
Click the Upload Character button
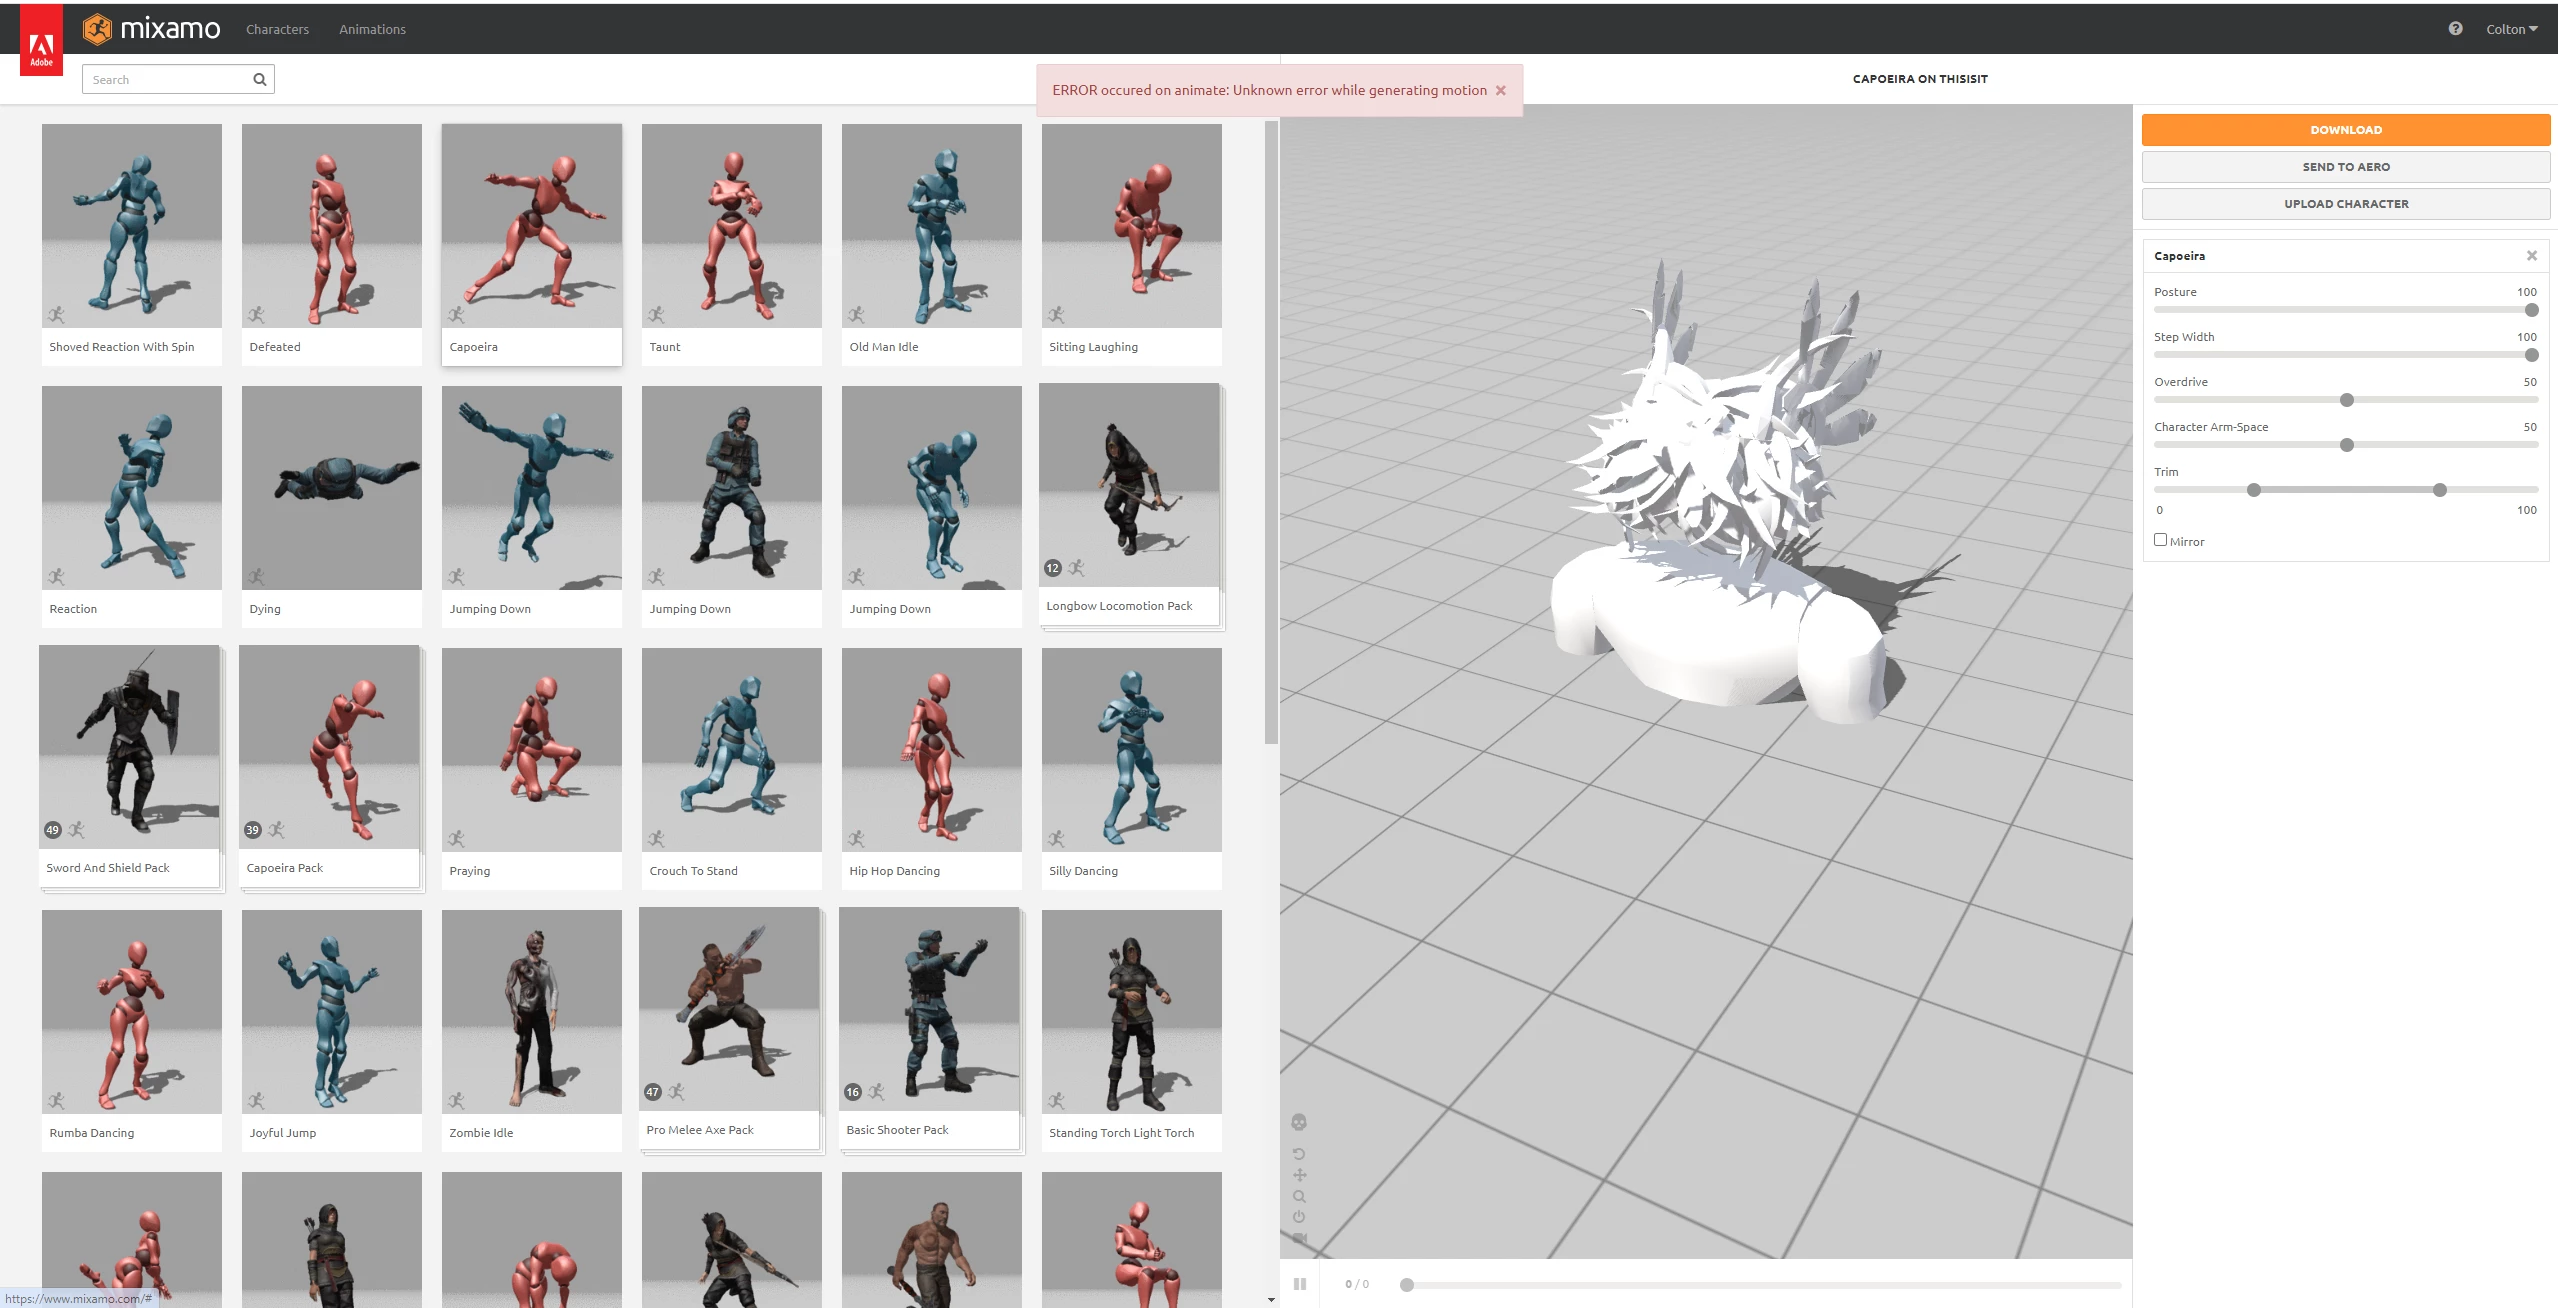(x=2345, y=204)
